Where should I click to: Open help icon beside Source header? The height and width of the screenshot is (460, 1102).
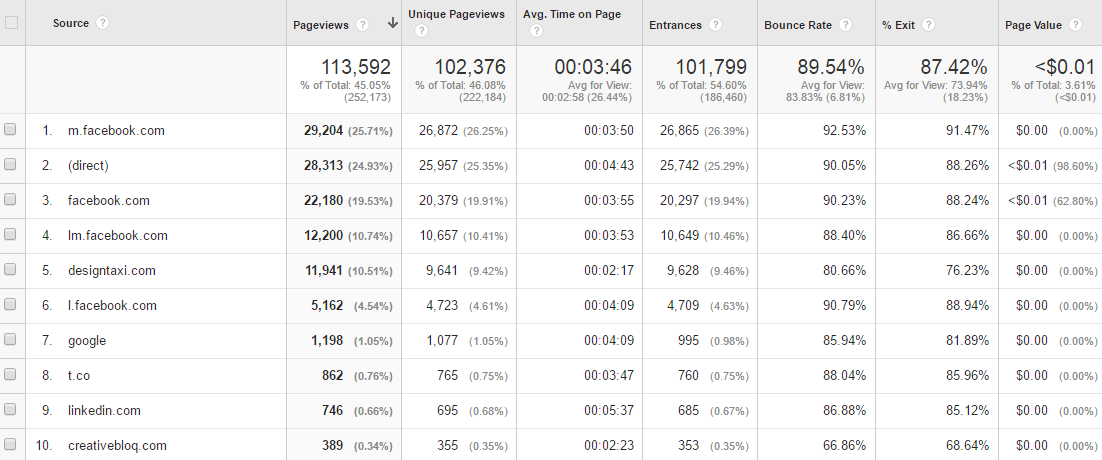click(x=103, y=22)
